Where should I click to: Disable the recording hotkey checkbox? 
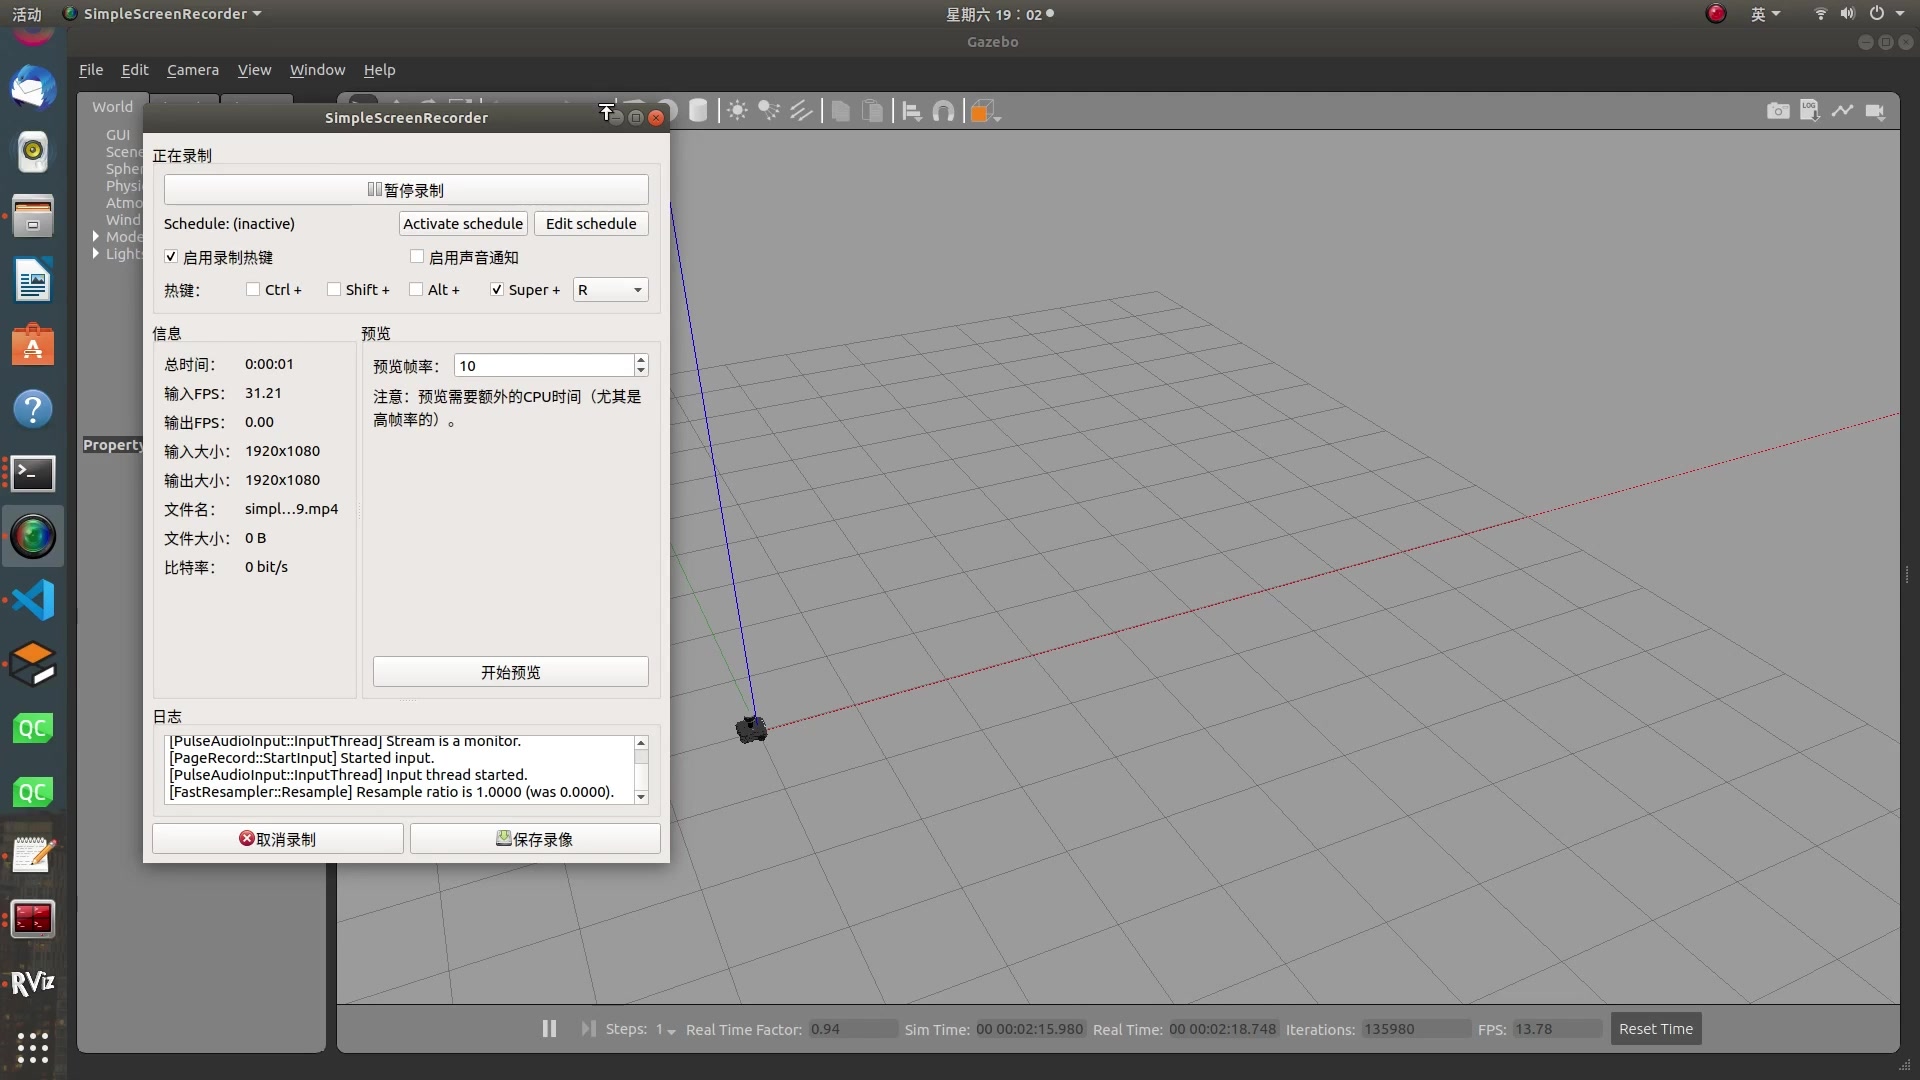click(171, 257)
